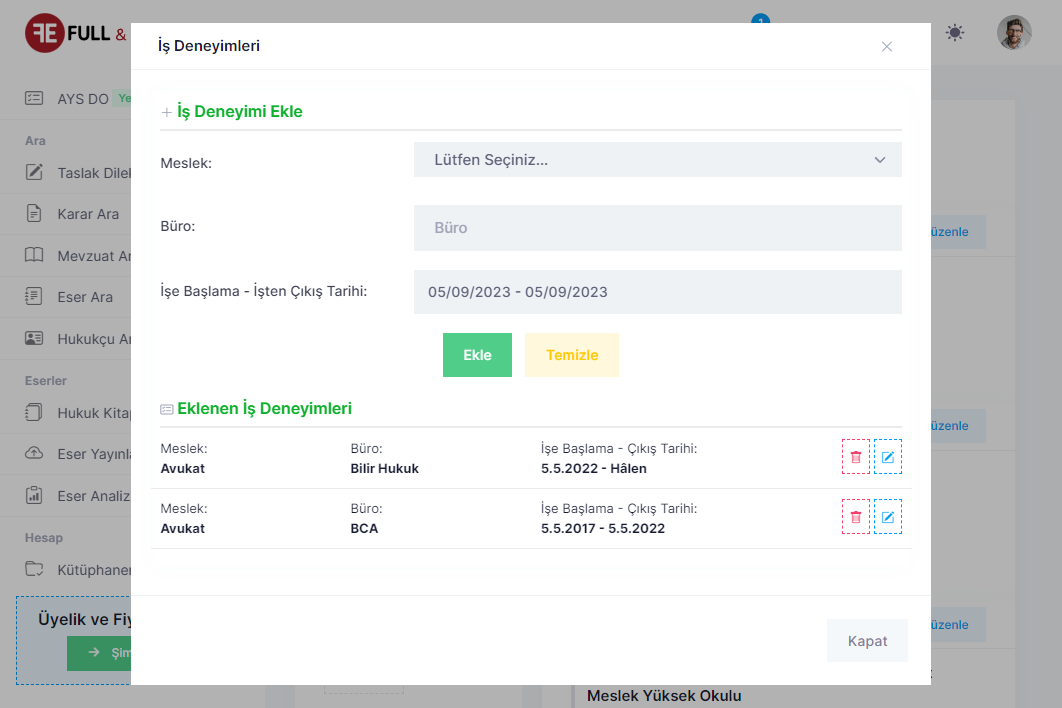Toggle the light/dark theme sun icon
The height and width of the screenshot is (708, 1062).
[x=955, y=33]
